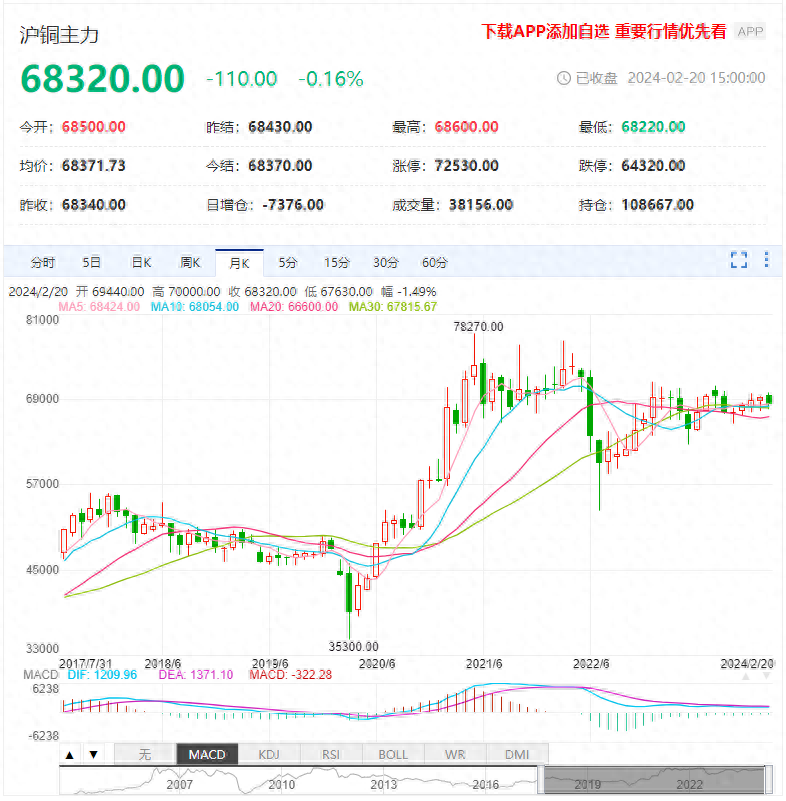Select the 无 indicator option
This screenshot has width=786, height=801.
pyautogui.click(x=145, y=755)
